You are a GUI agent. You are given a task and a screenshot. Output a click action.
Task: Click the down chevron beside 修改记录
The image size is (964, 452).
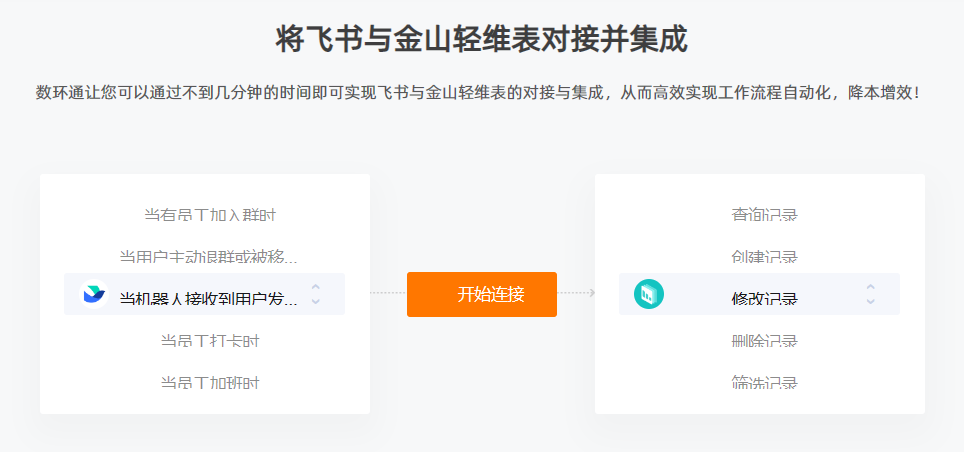click(871, 301)
